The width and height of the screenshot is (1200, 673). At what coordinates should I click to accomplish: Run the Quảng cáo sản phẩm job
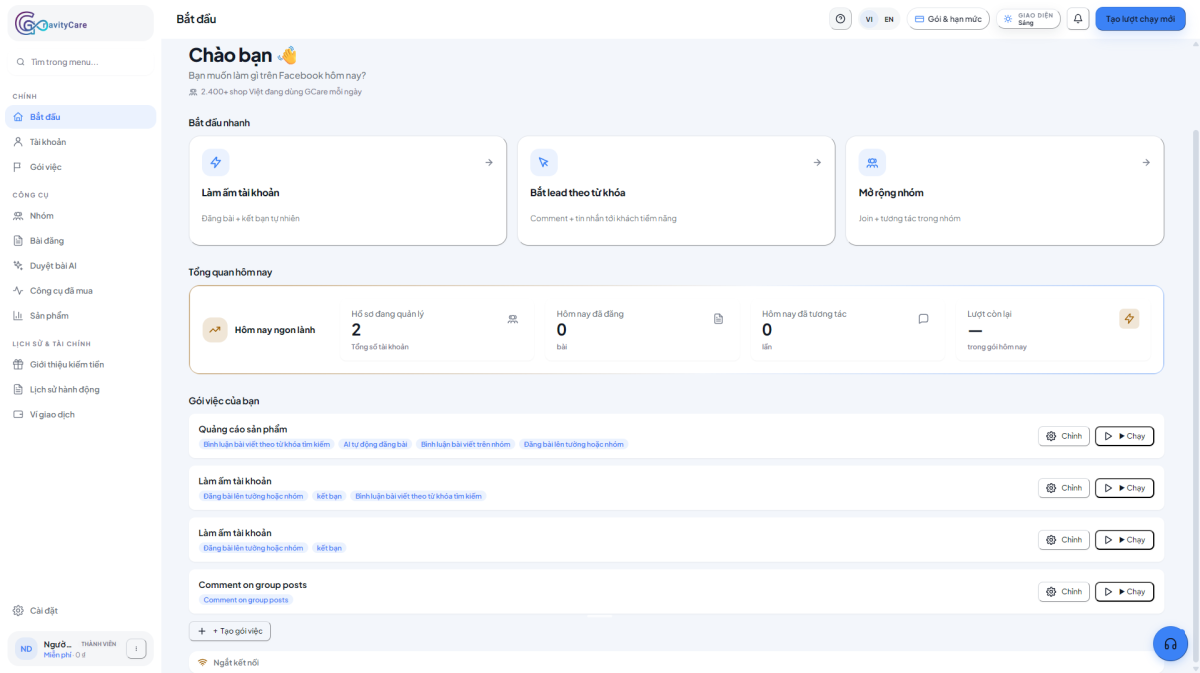(x=1125, y=436)
